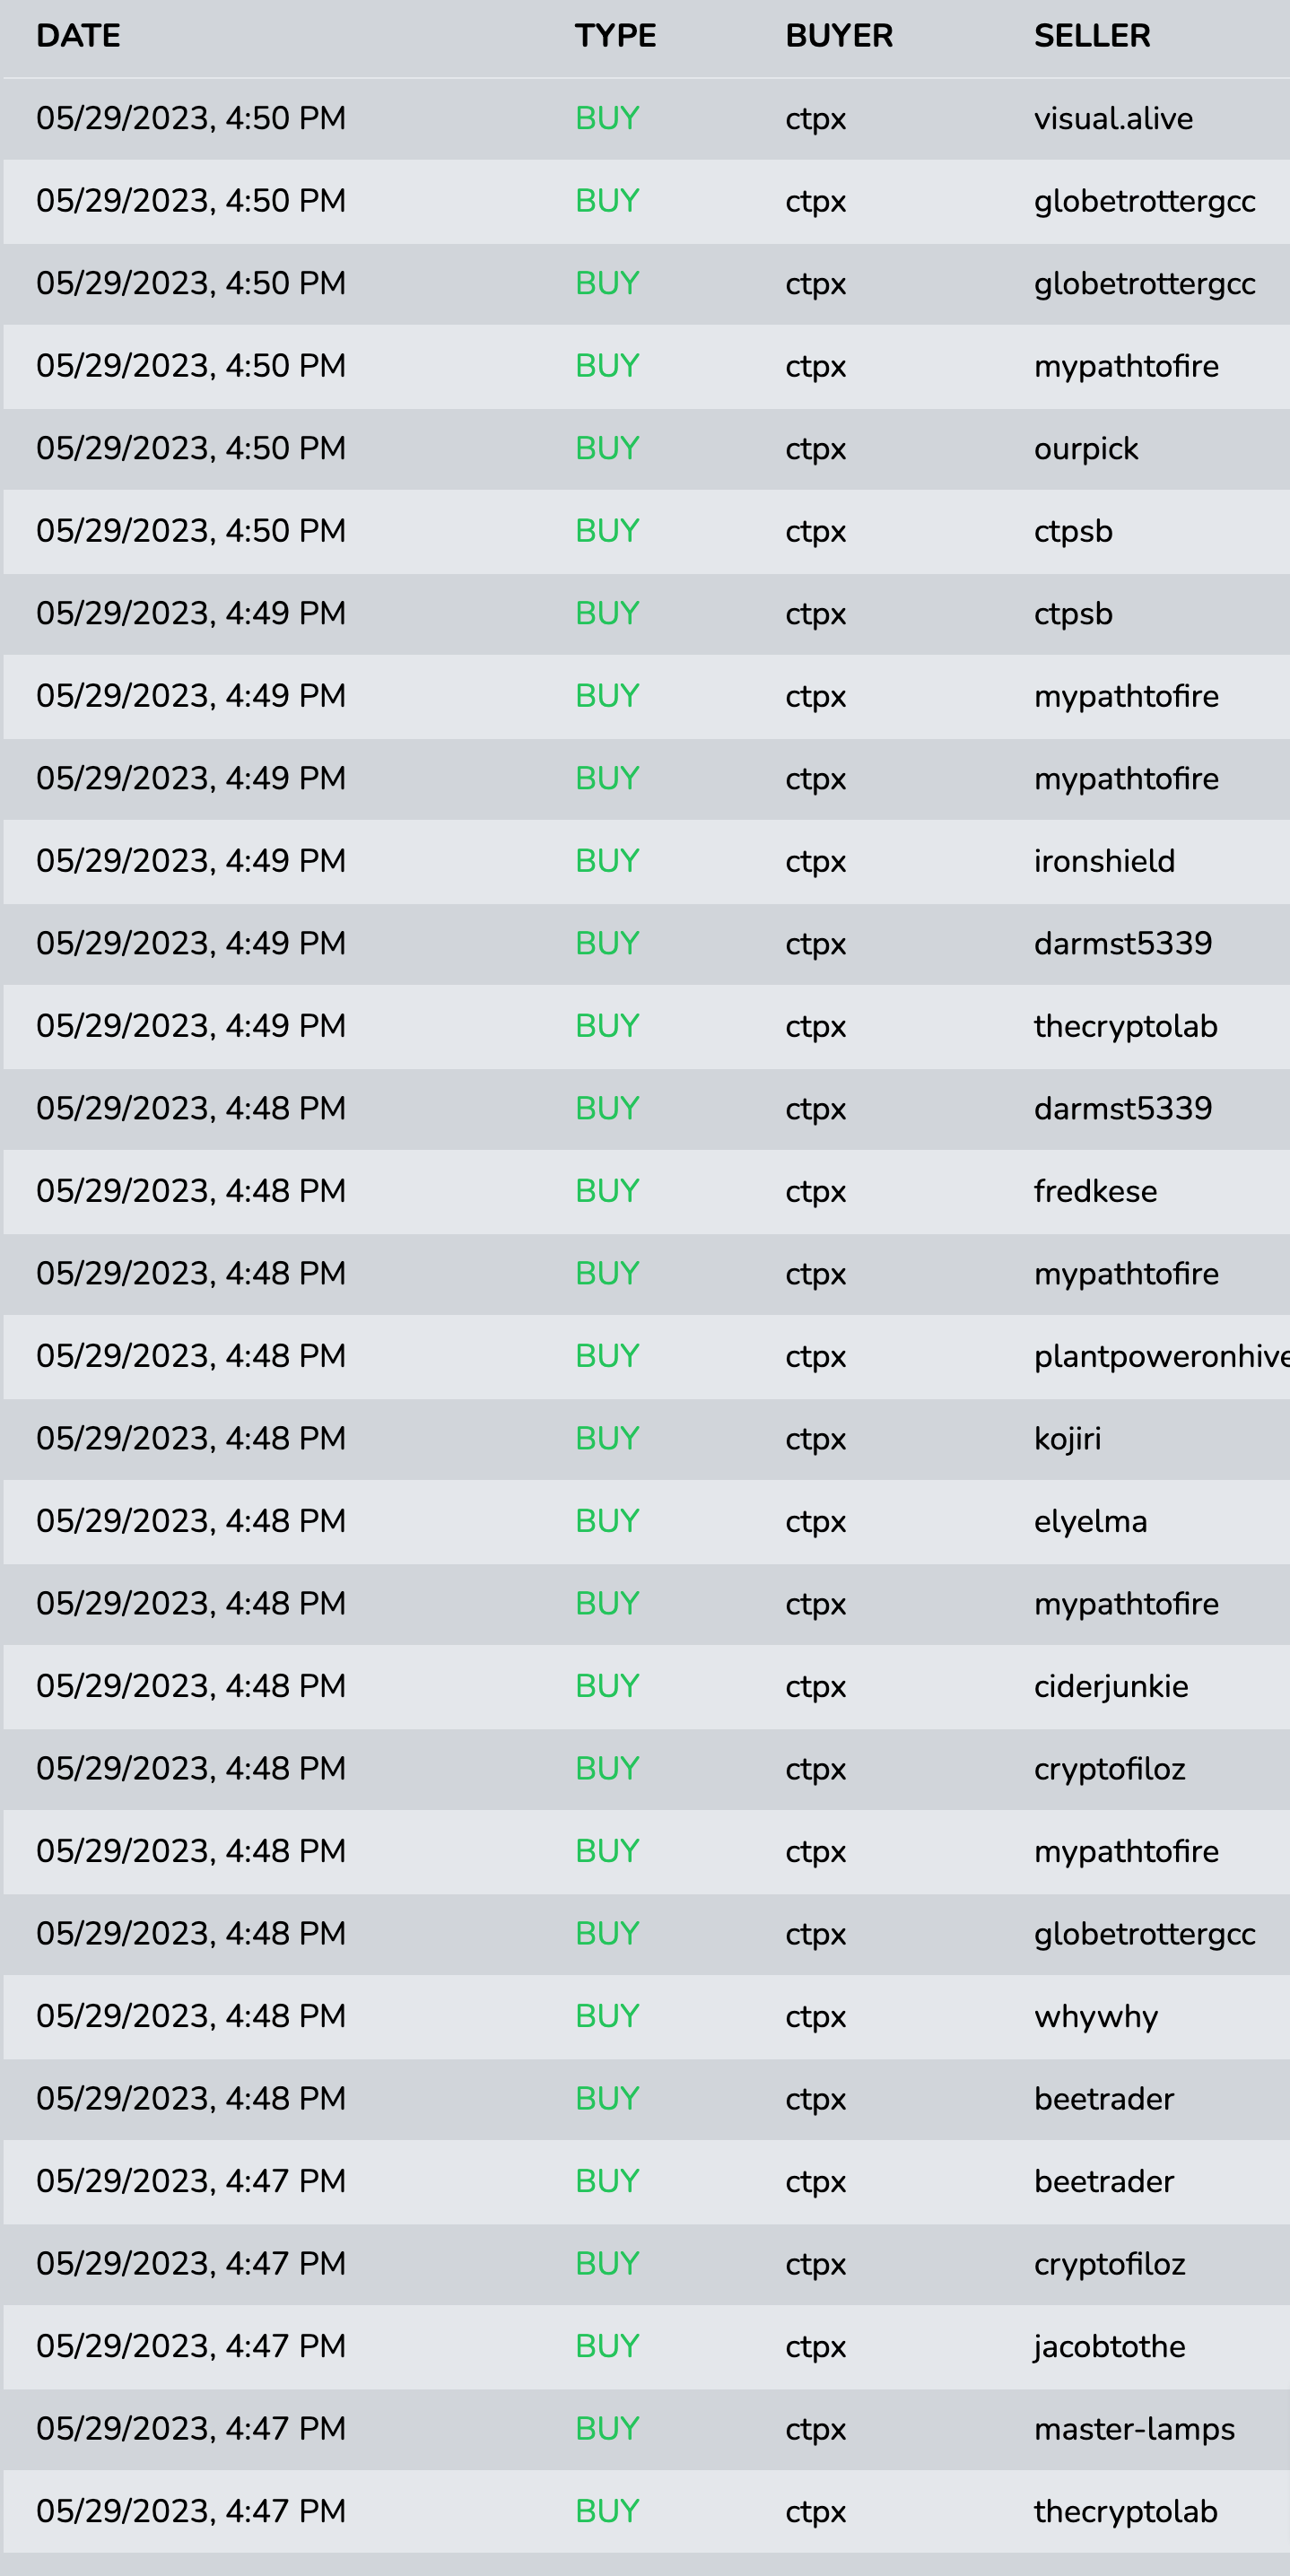This screenshot has width=1290, height=2576.
Task: Open seller jacobtothe link
Action: click(x=1109, y=2346)
